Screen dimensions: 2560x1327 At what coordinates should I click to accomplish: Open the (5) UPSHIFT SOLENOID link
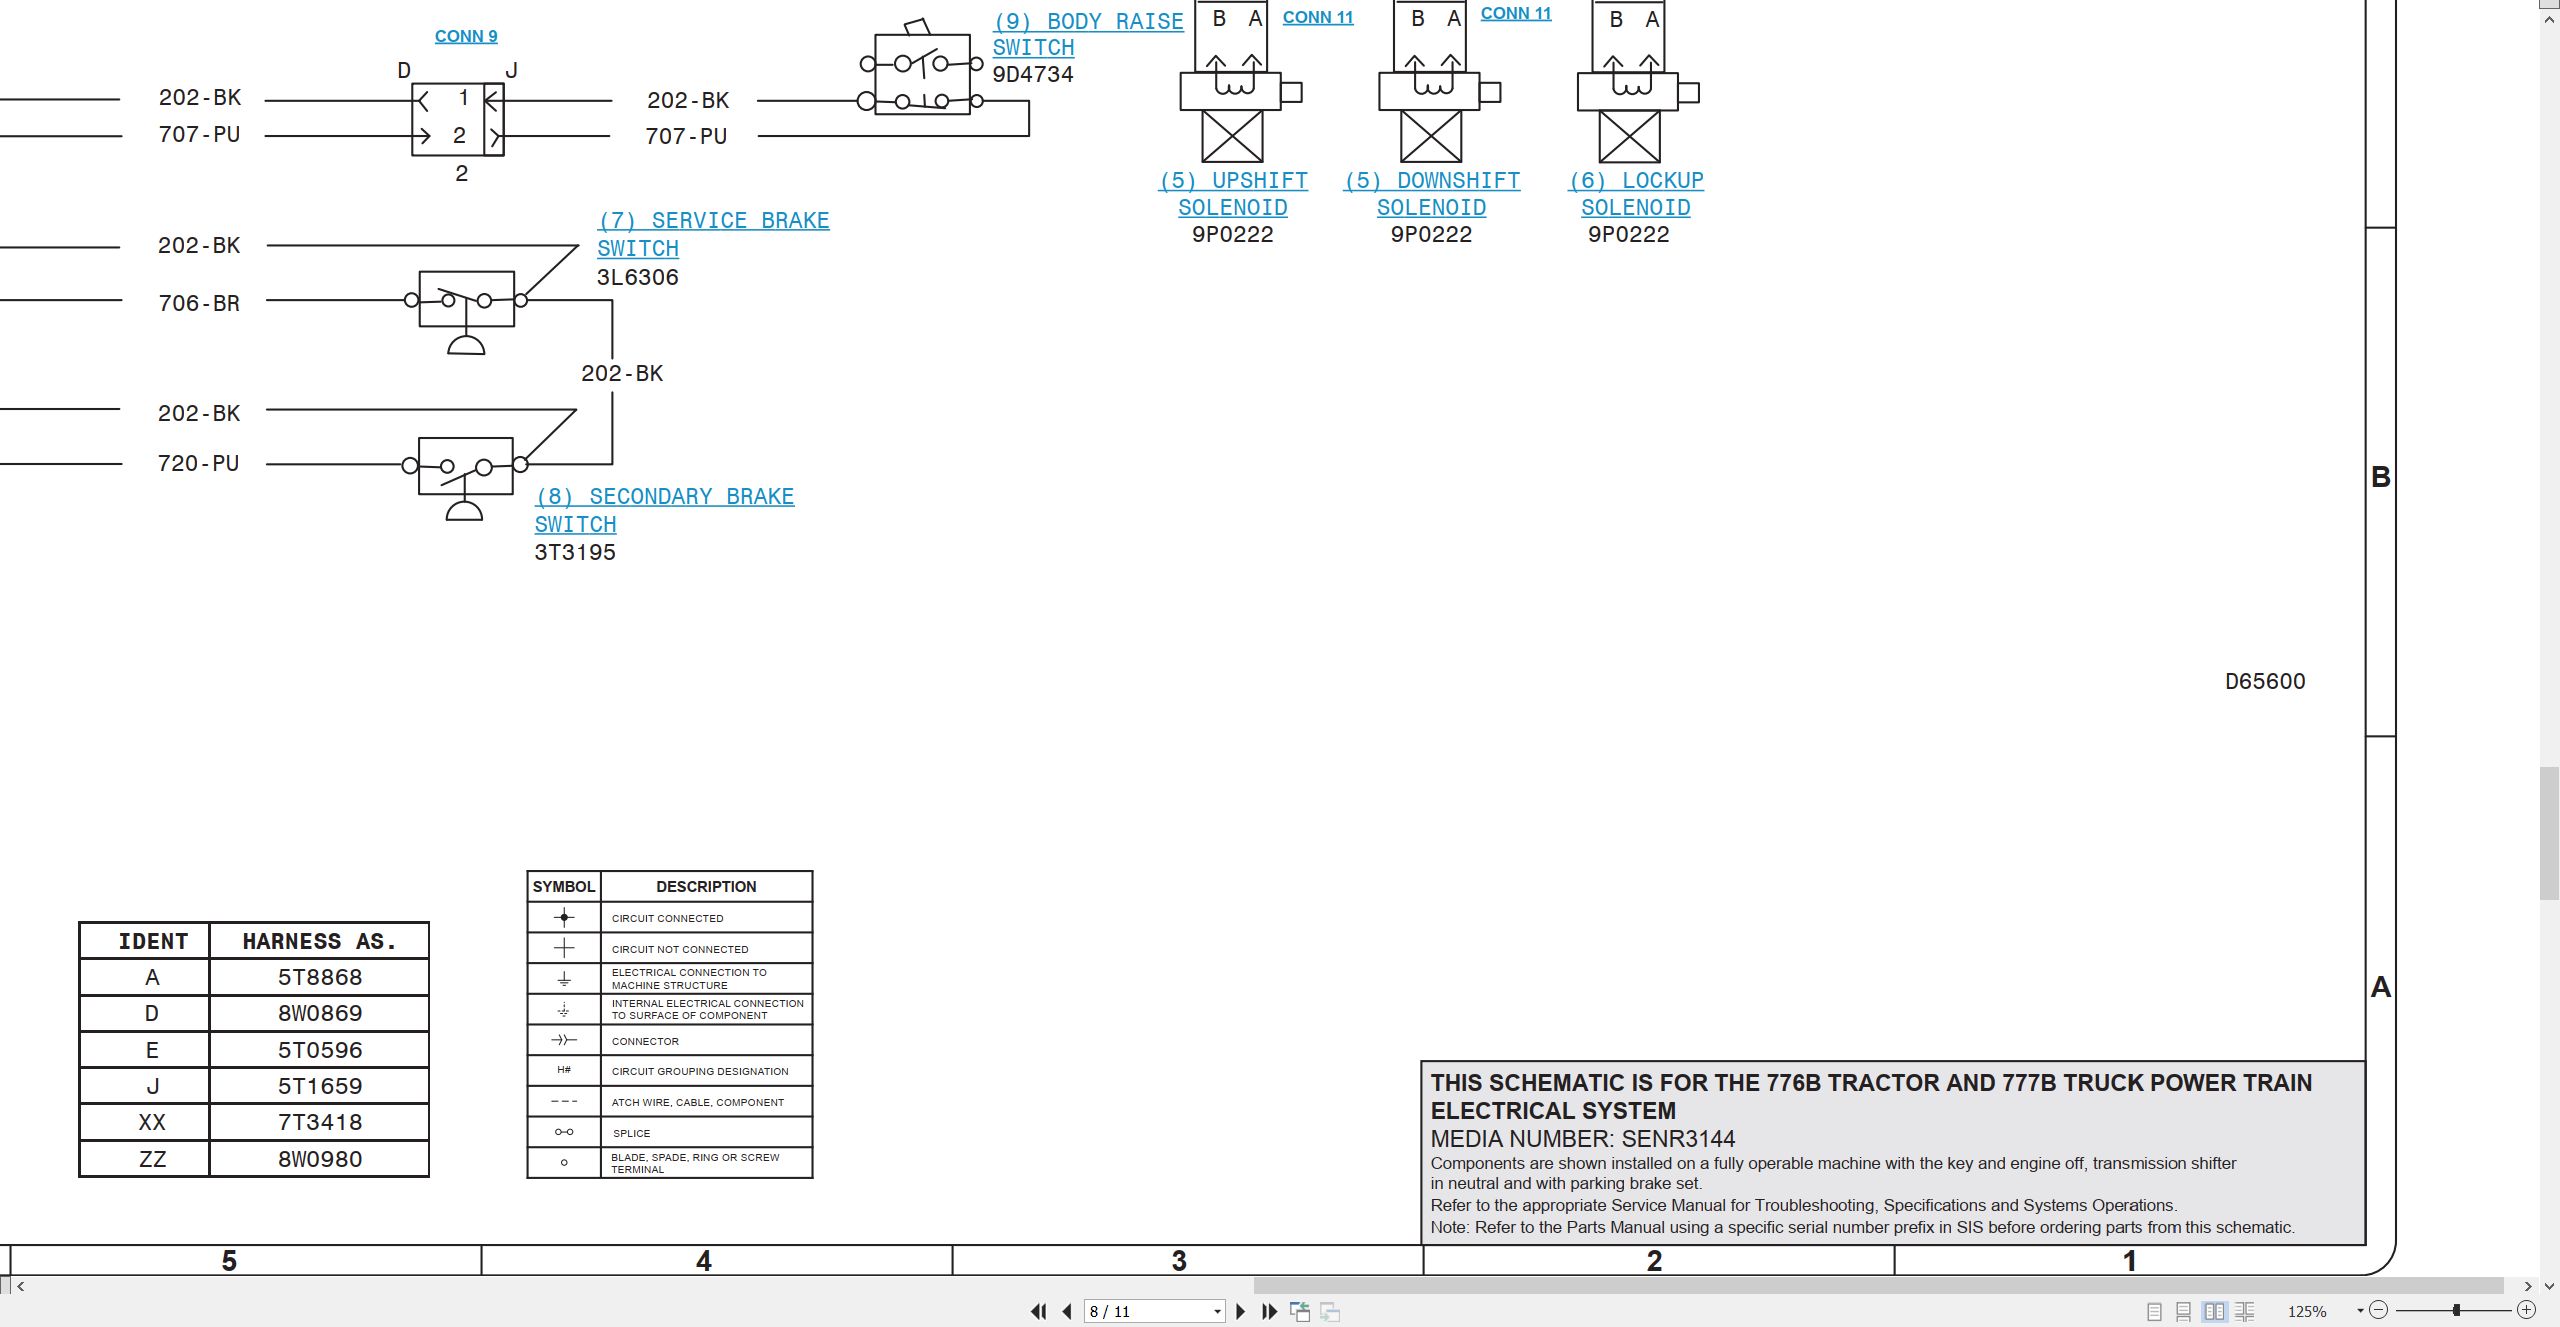pyautogui.click(x=1233, y=194)
